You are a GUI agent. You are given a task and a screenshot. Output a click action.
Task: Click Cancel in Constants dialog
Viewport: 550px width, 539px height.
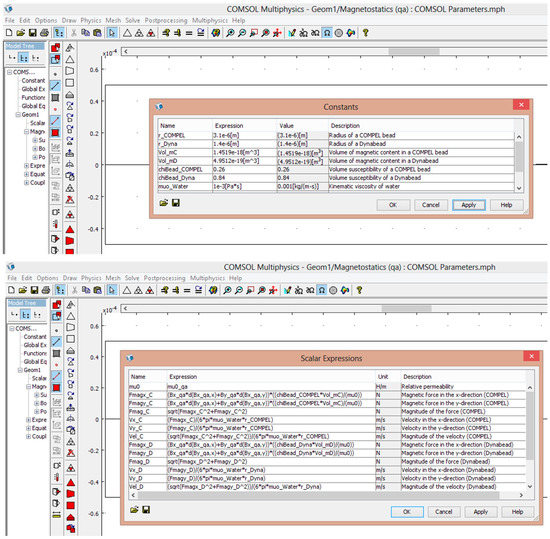431,205
